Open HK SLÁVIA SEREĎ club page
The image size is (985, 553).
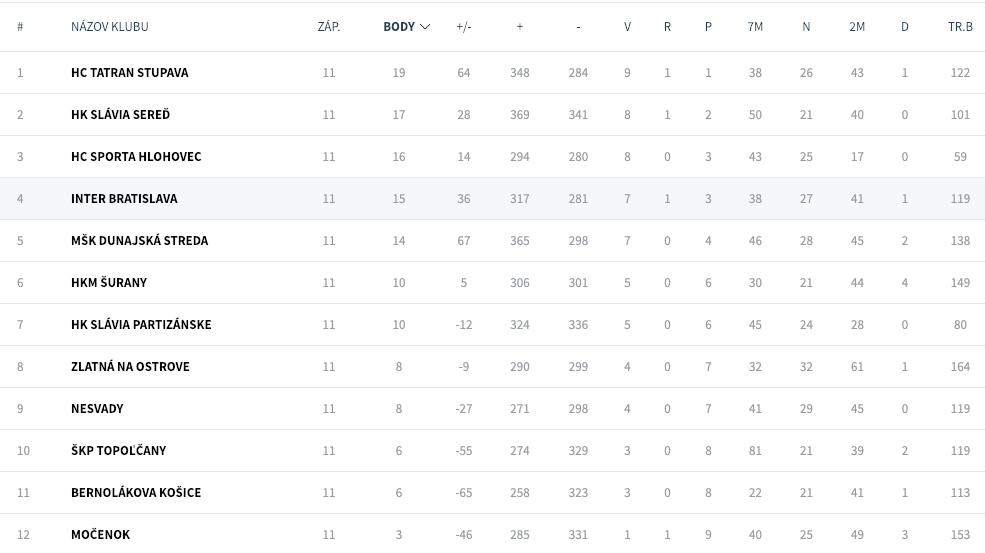coord(121,114)
